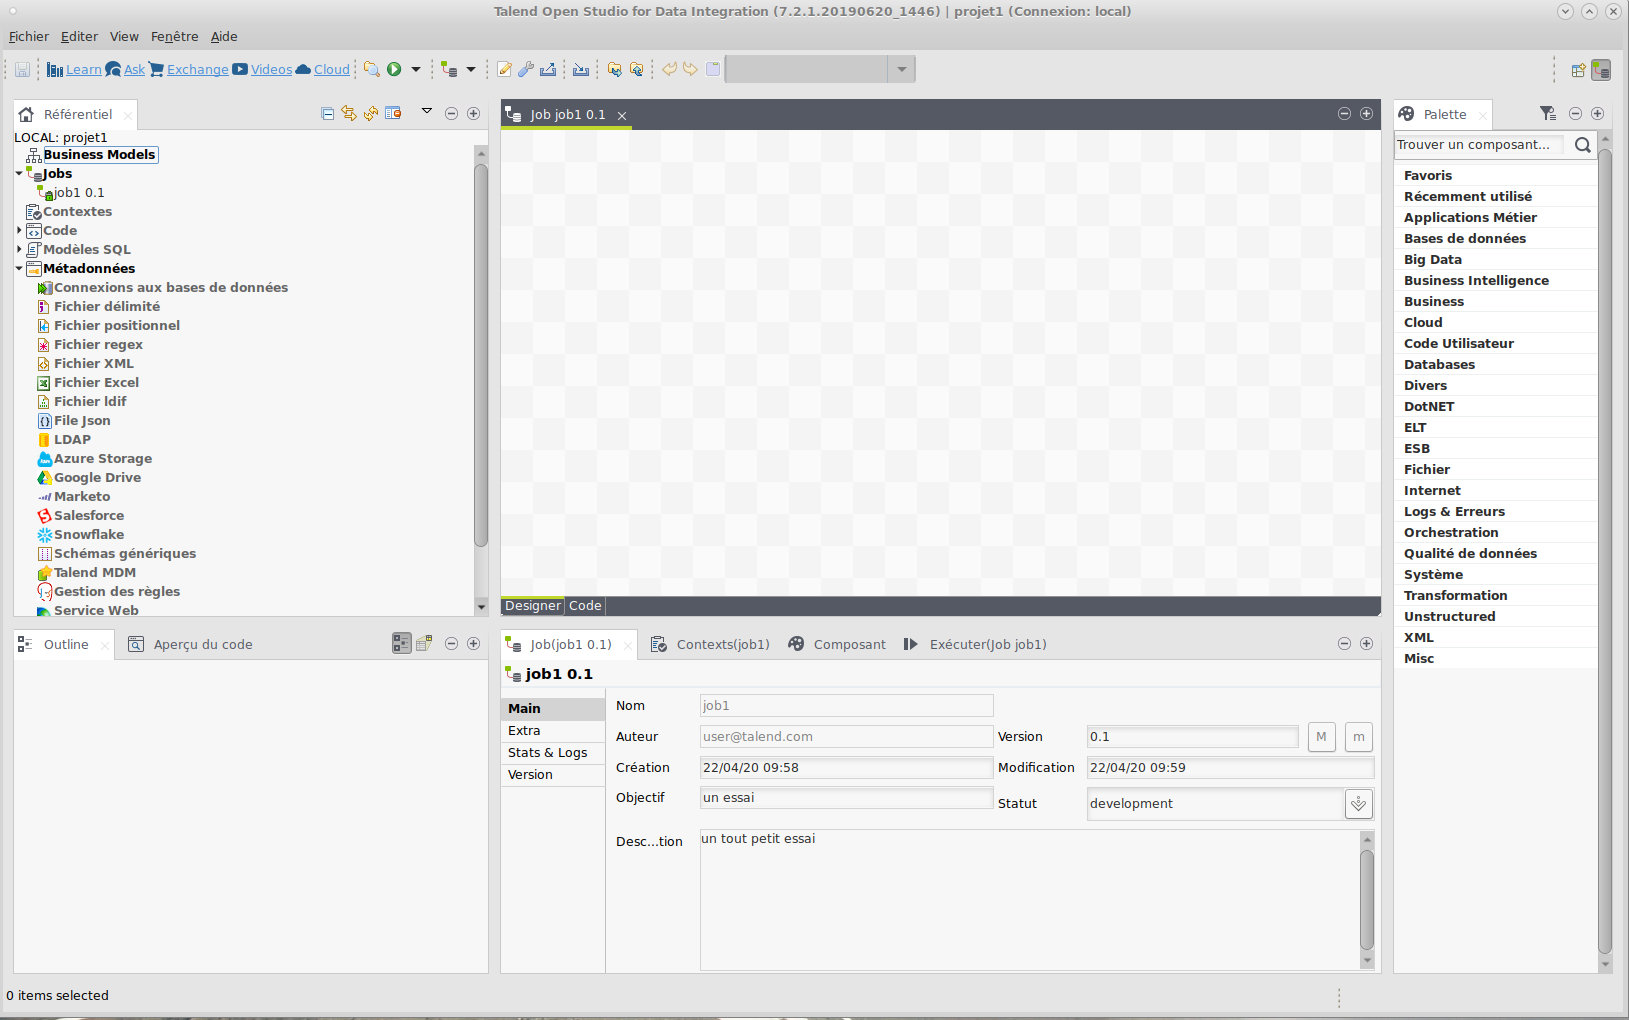The height and width of the screenshot is (1020, 1629).
Task: Click the last perspective icon at the toolbar's right end
Action: (1601, 70)
